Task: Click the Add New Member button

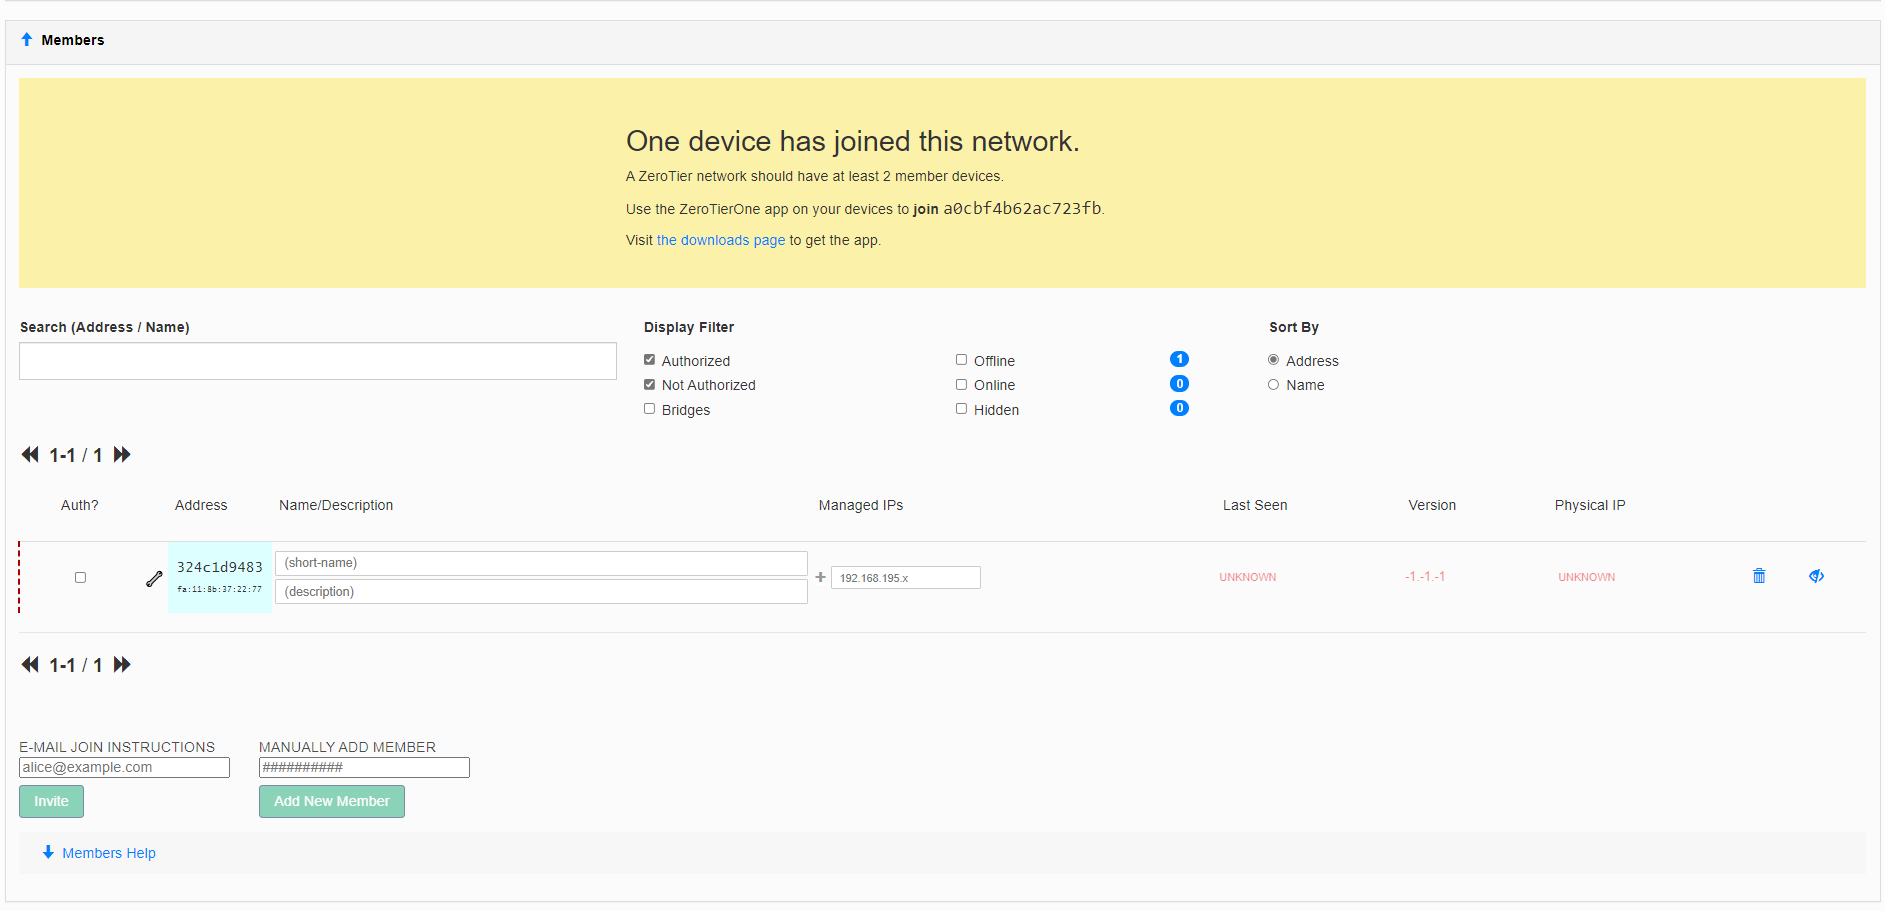Action: (331, 801)
